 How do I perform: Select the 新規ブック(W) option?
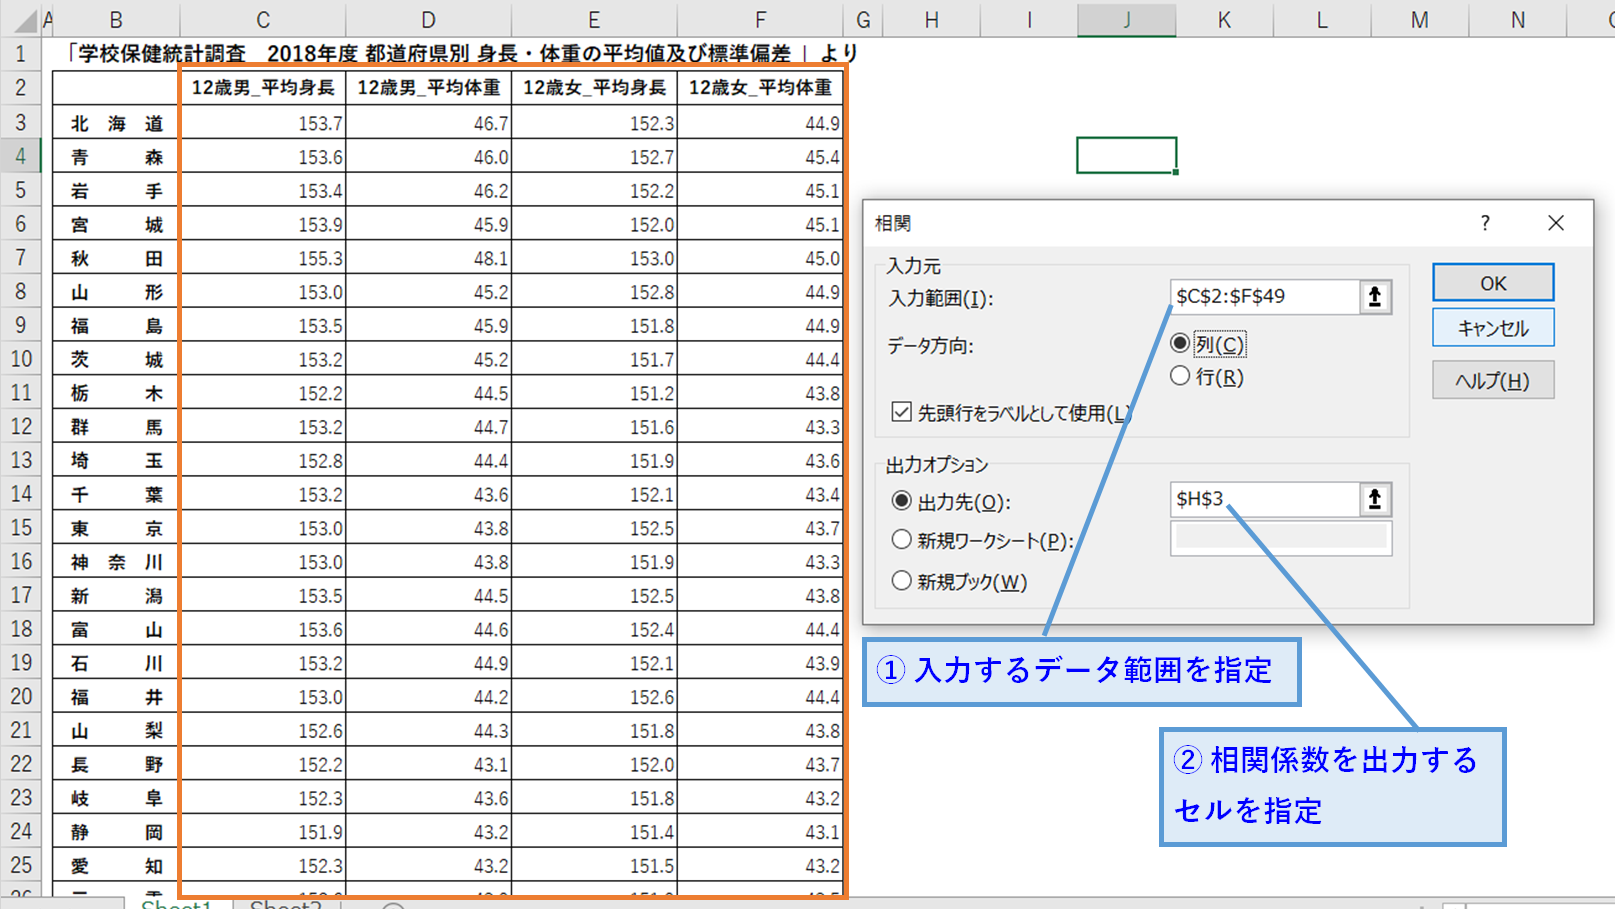901,581
